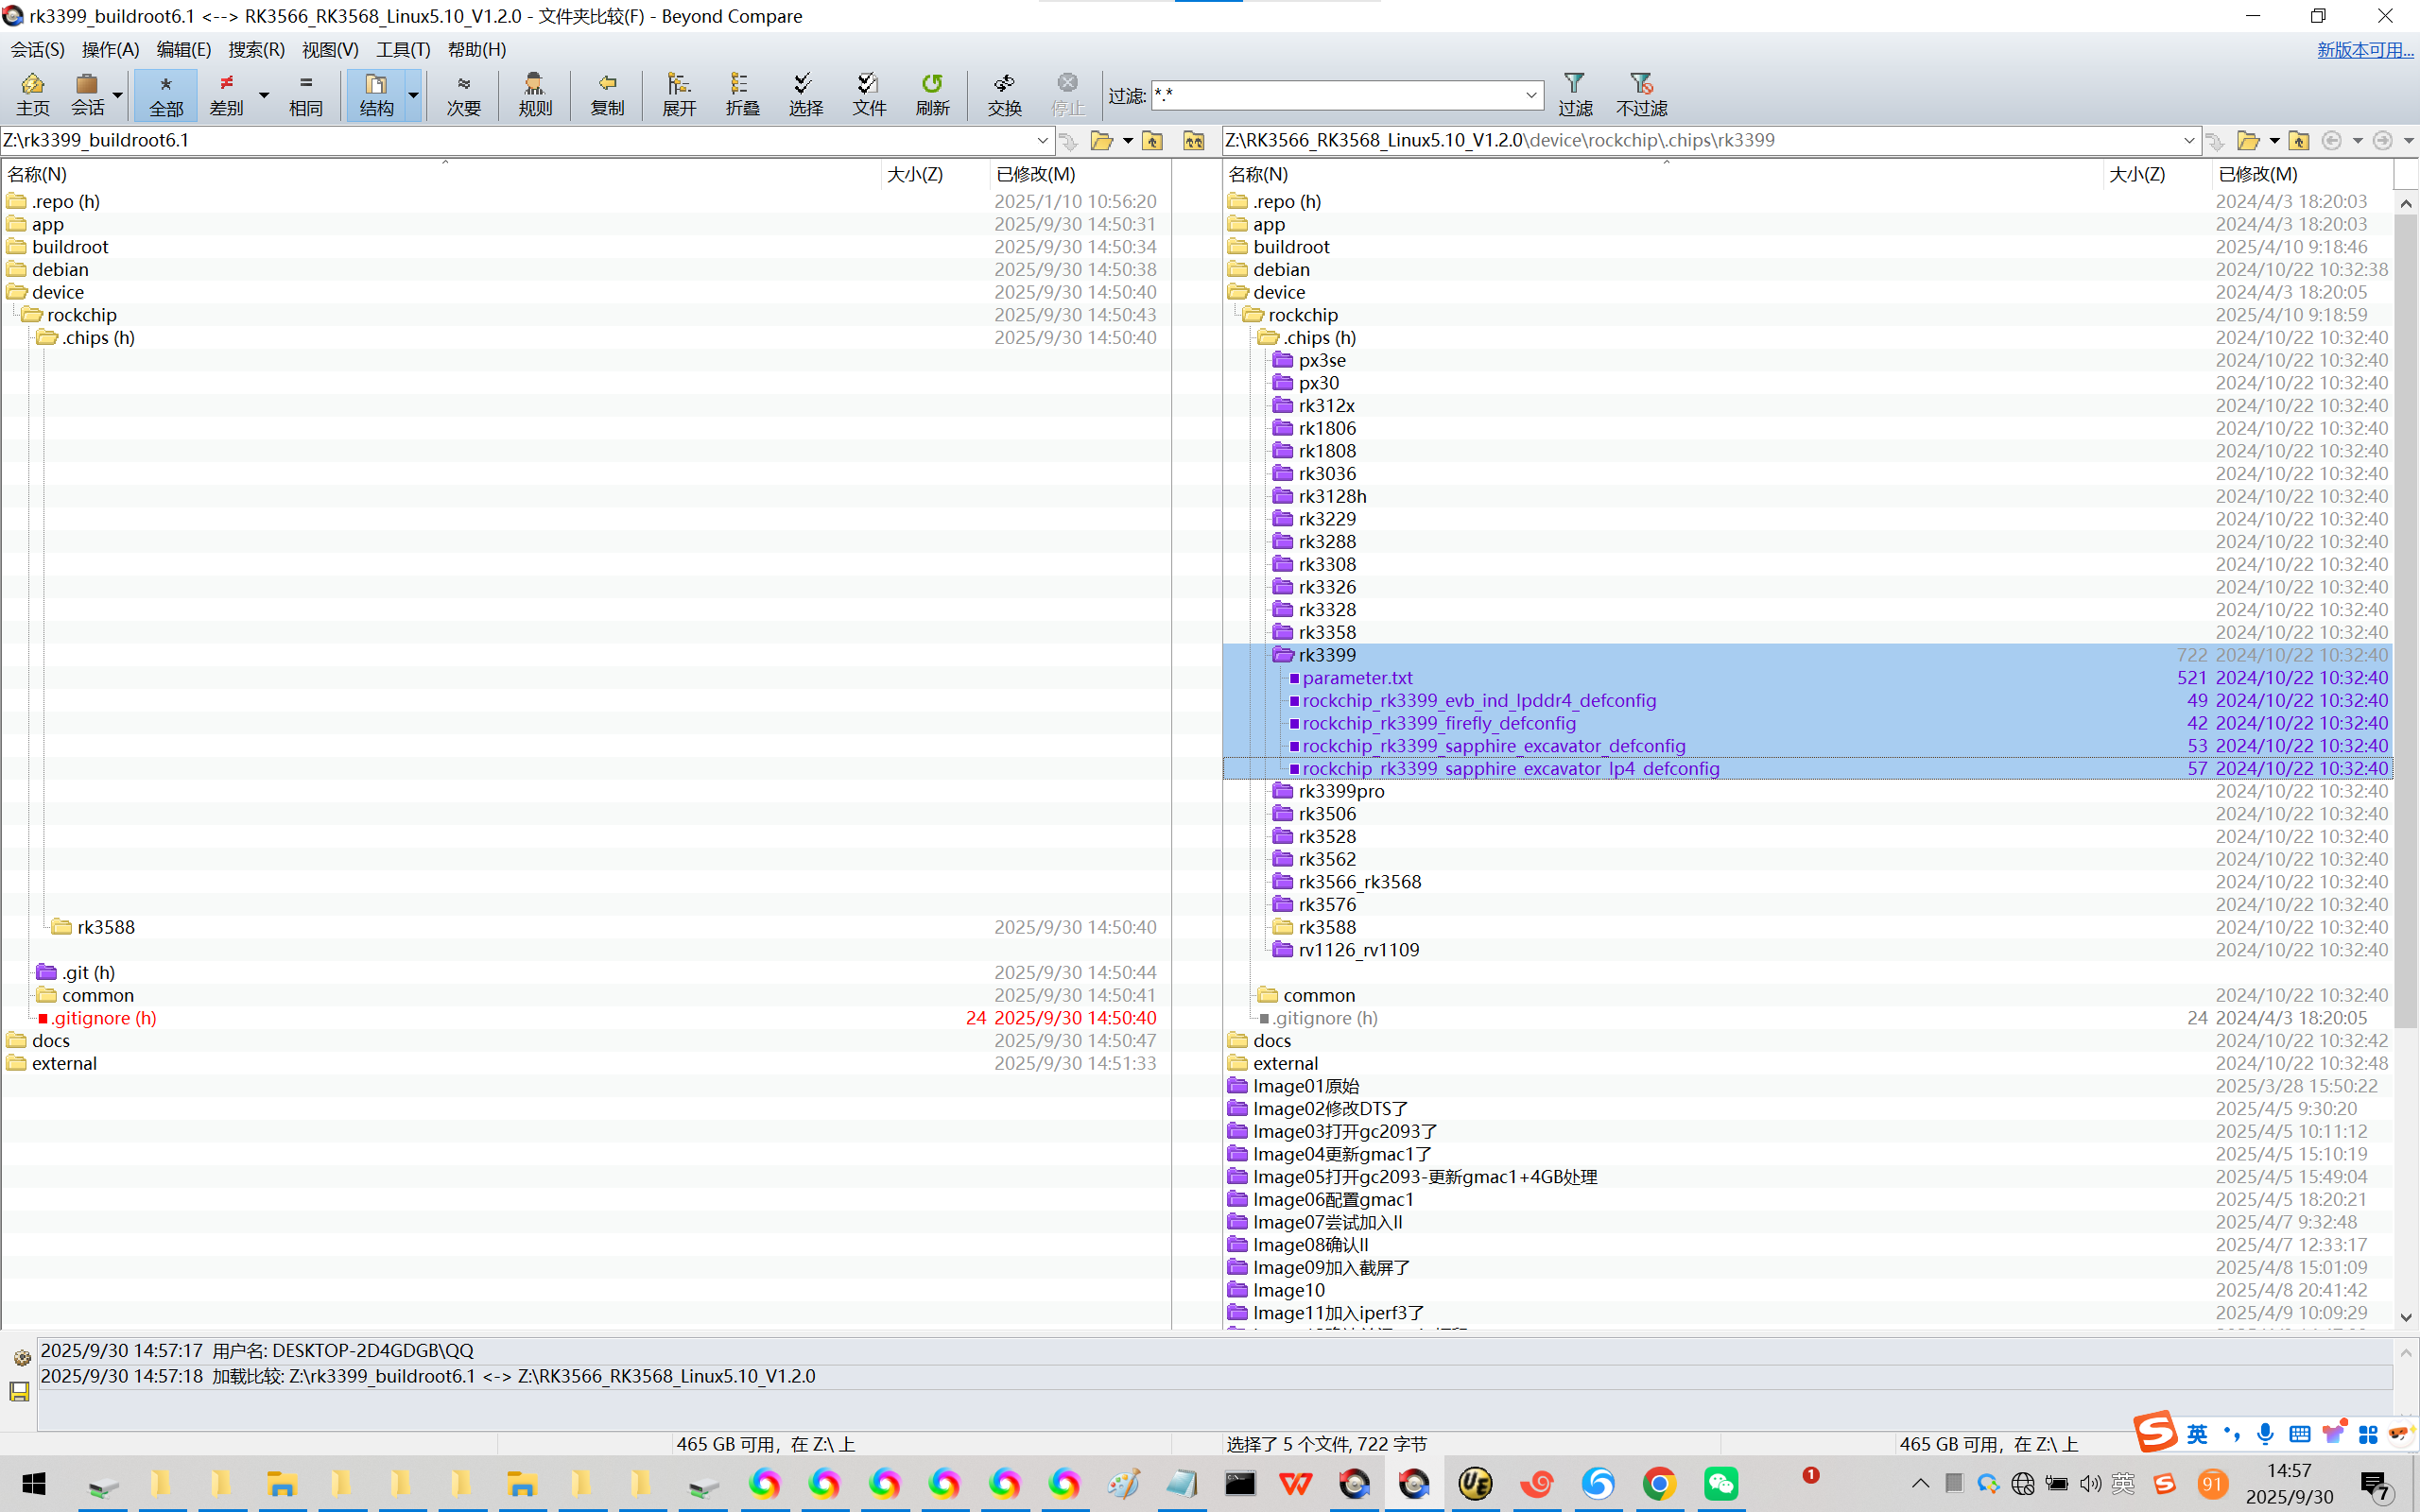
Task: Open WeChat from the taskbar
Action: click(x=1720, y=1483)
